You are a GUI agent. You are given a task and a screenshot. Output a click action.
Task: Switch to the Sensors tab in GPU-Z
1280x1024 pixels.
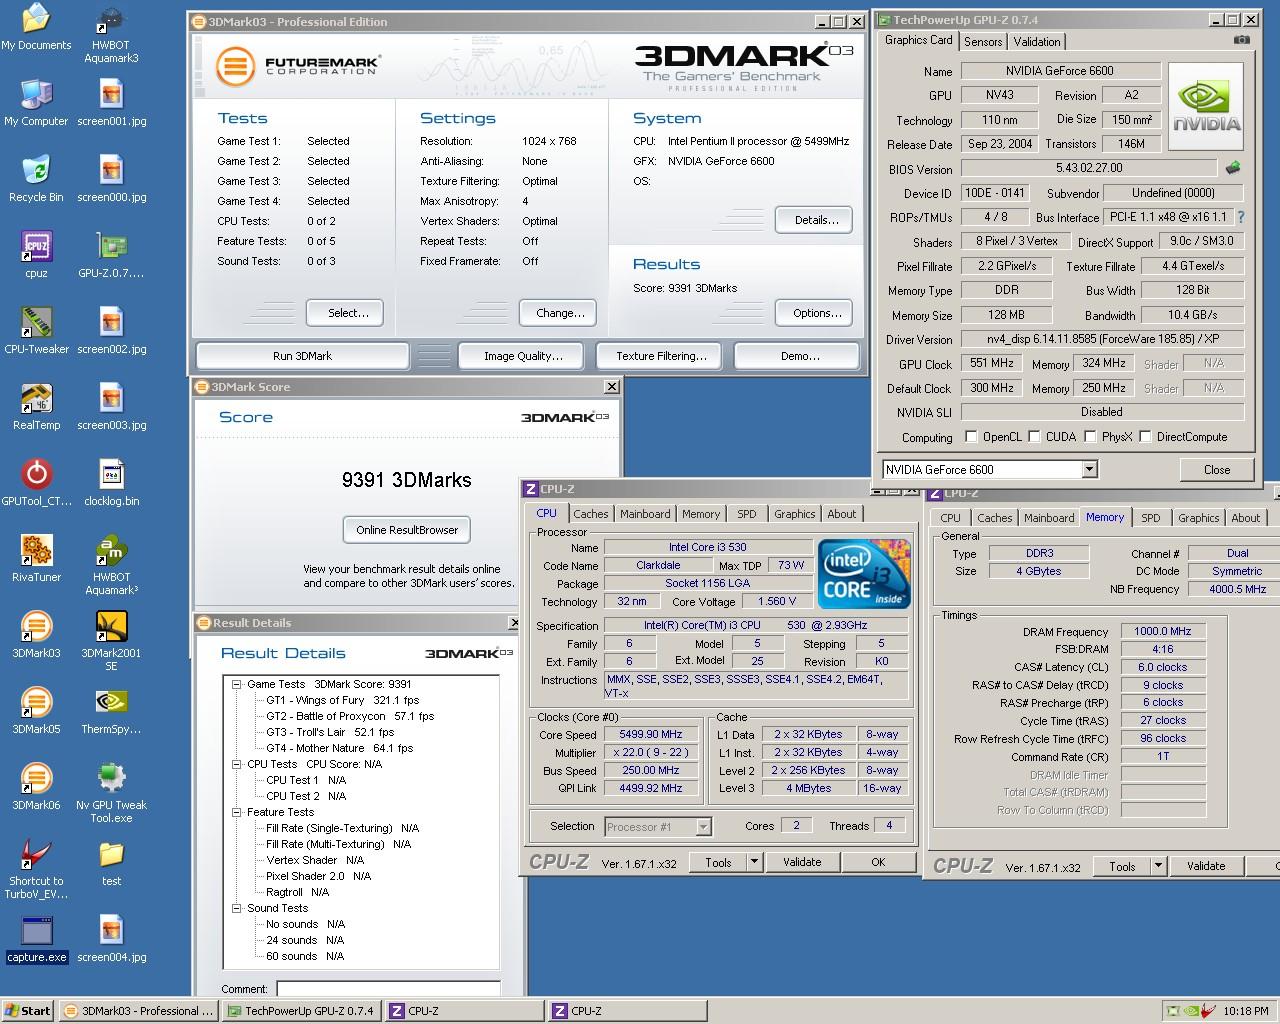pos(982,41)
